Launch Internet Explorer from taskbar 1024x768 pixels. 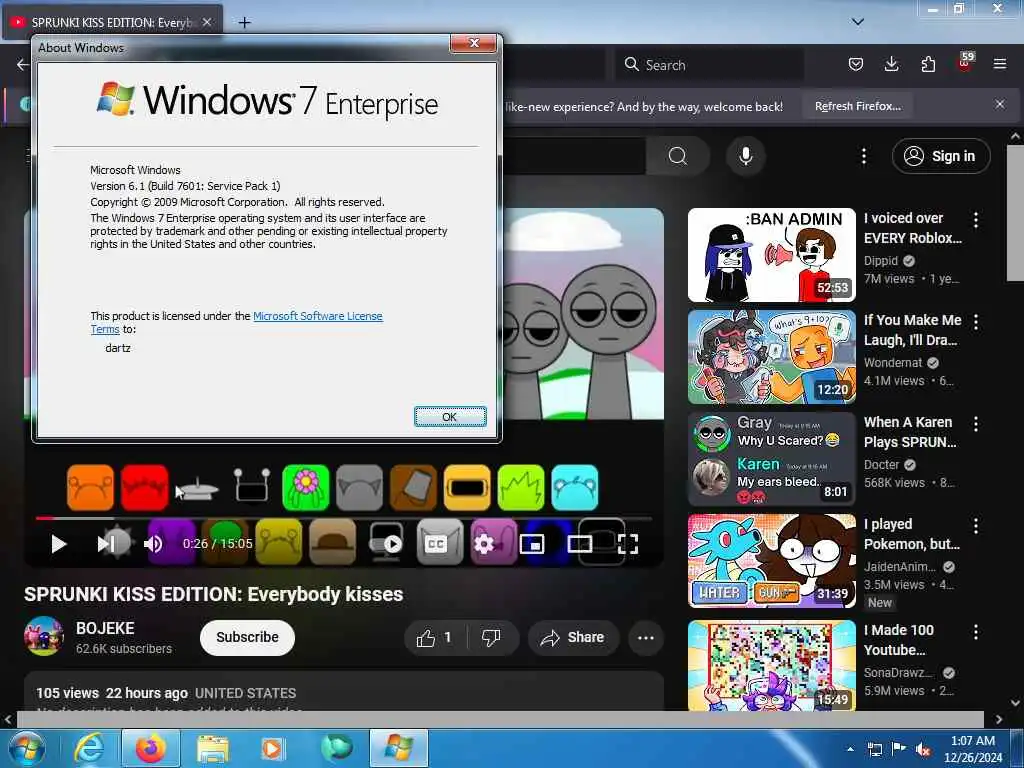point(89,748)
